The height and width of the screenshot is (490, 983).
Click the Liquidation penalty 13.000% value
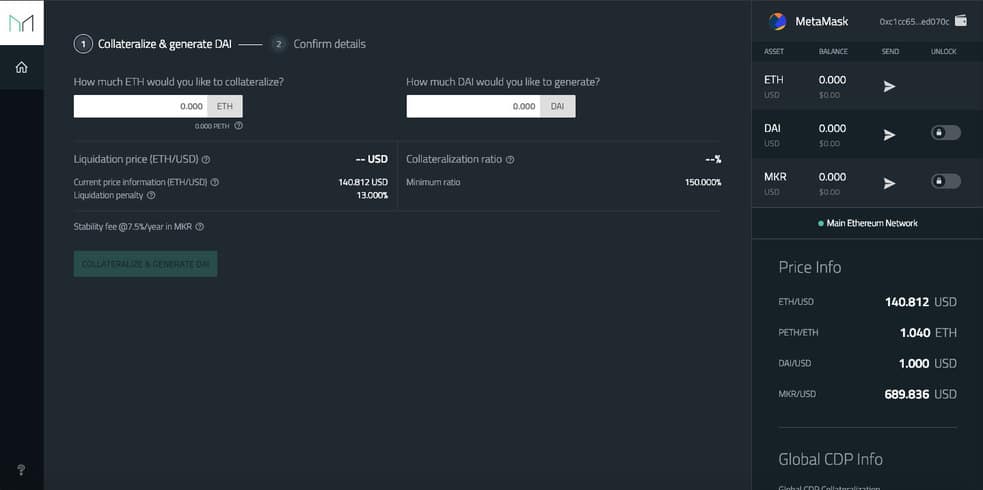372,195
